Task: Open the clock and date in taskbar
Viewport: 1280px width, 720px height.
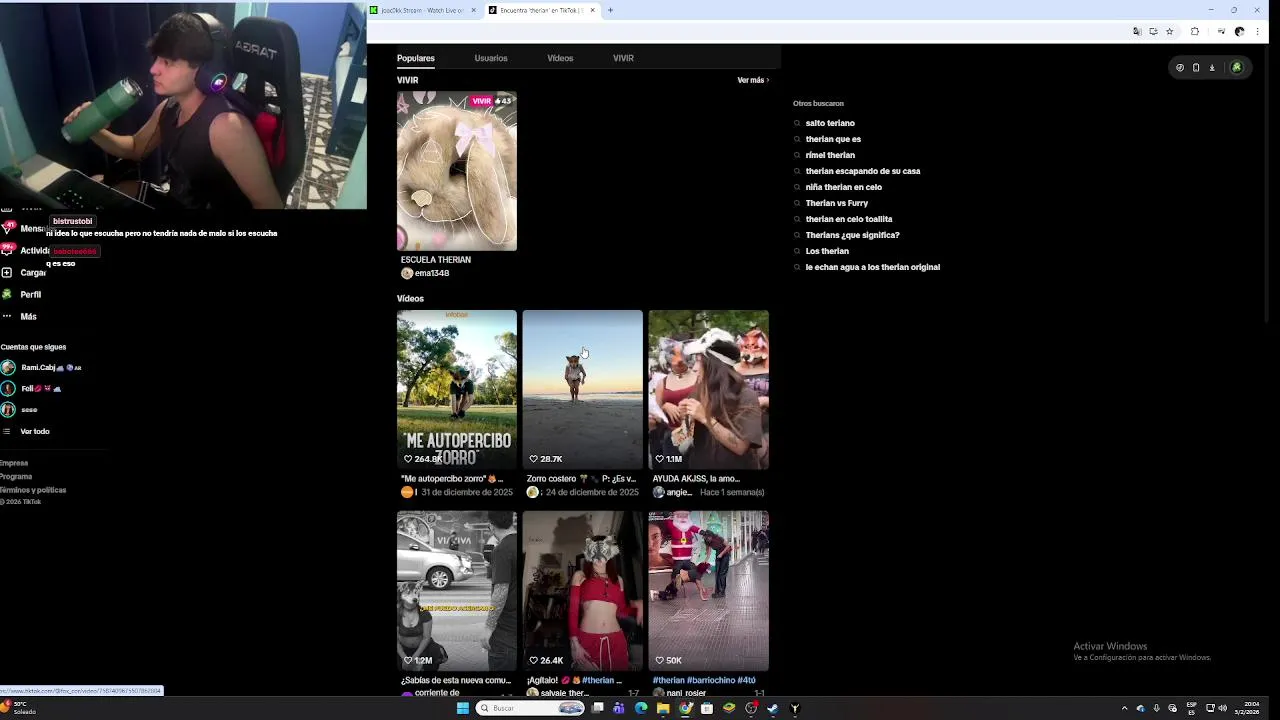Action: [x=1247, y=708]
